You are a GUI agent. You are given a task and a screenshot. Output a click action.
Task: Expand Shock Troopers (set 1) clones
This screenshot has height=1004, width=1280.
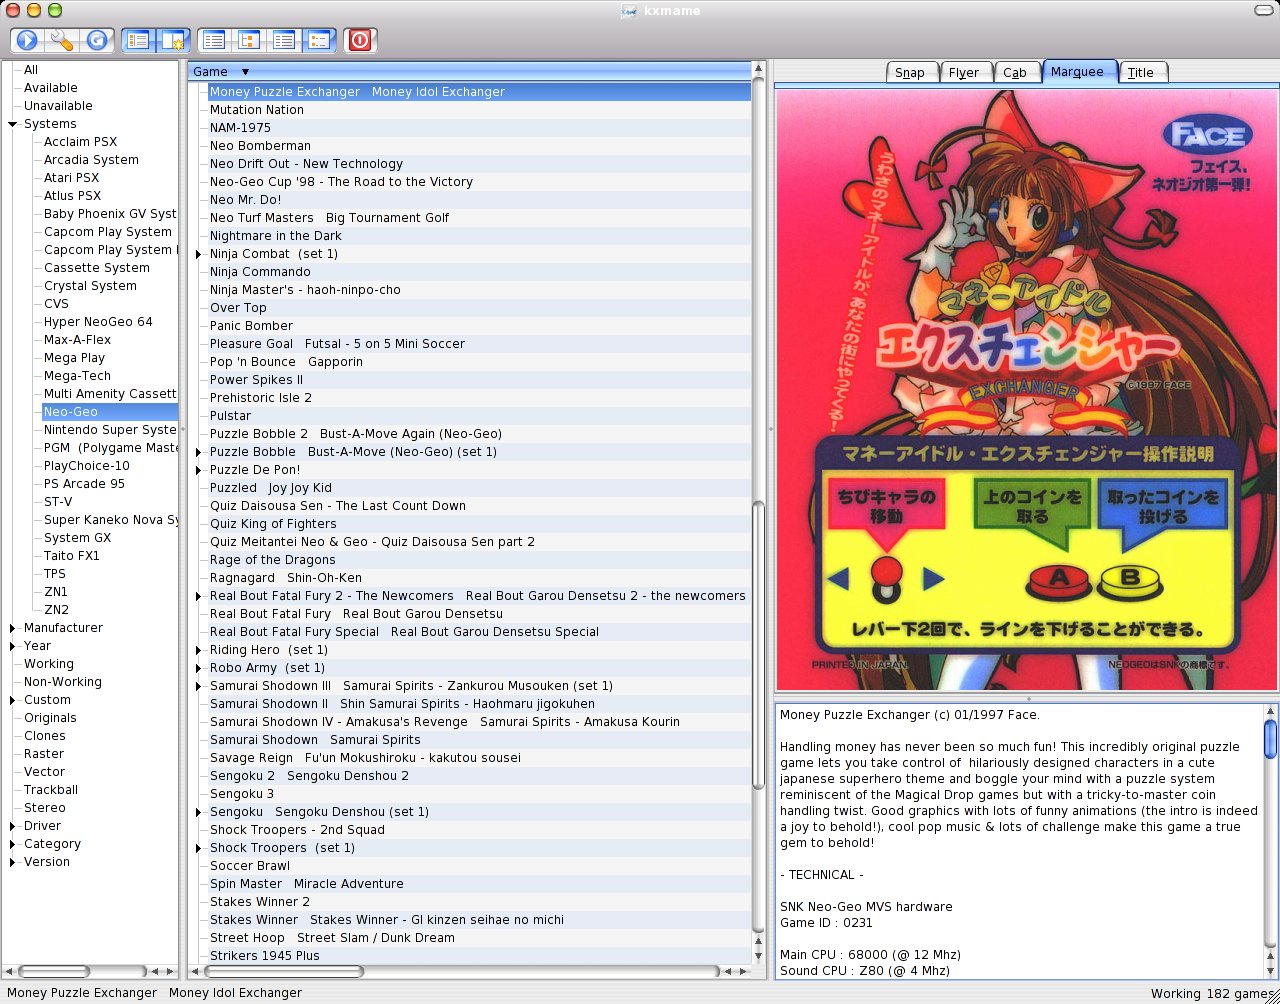pyautogui.click(x=199, y=848)
